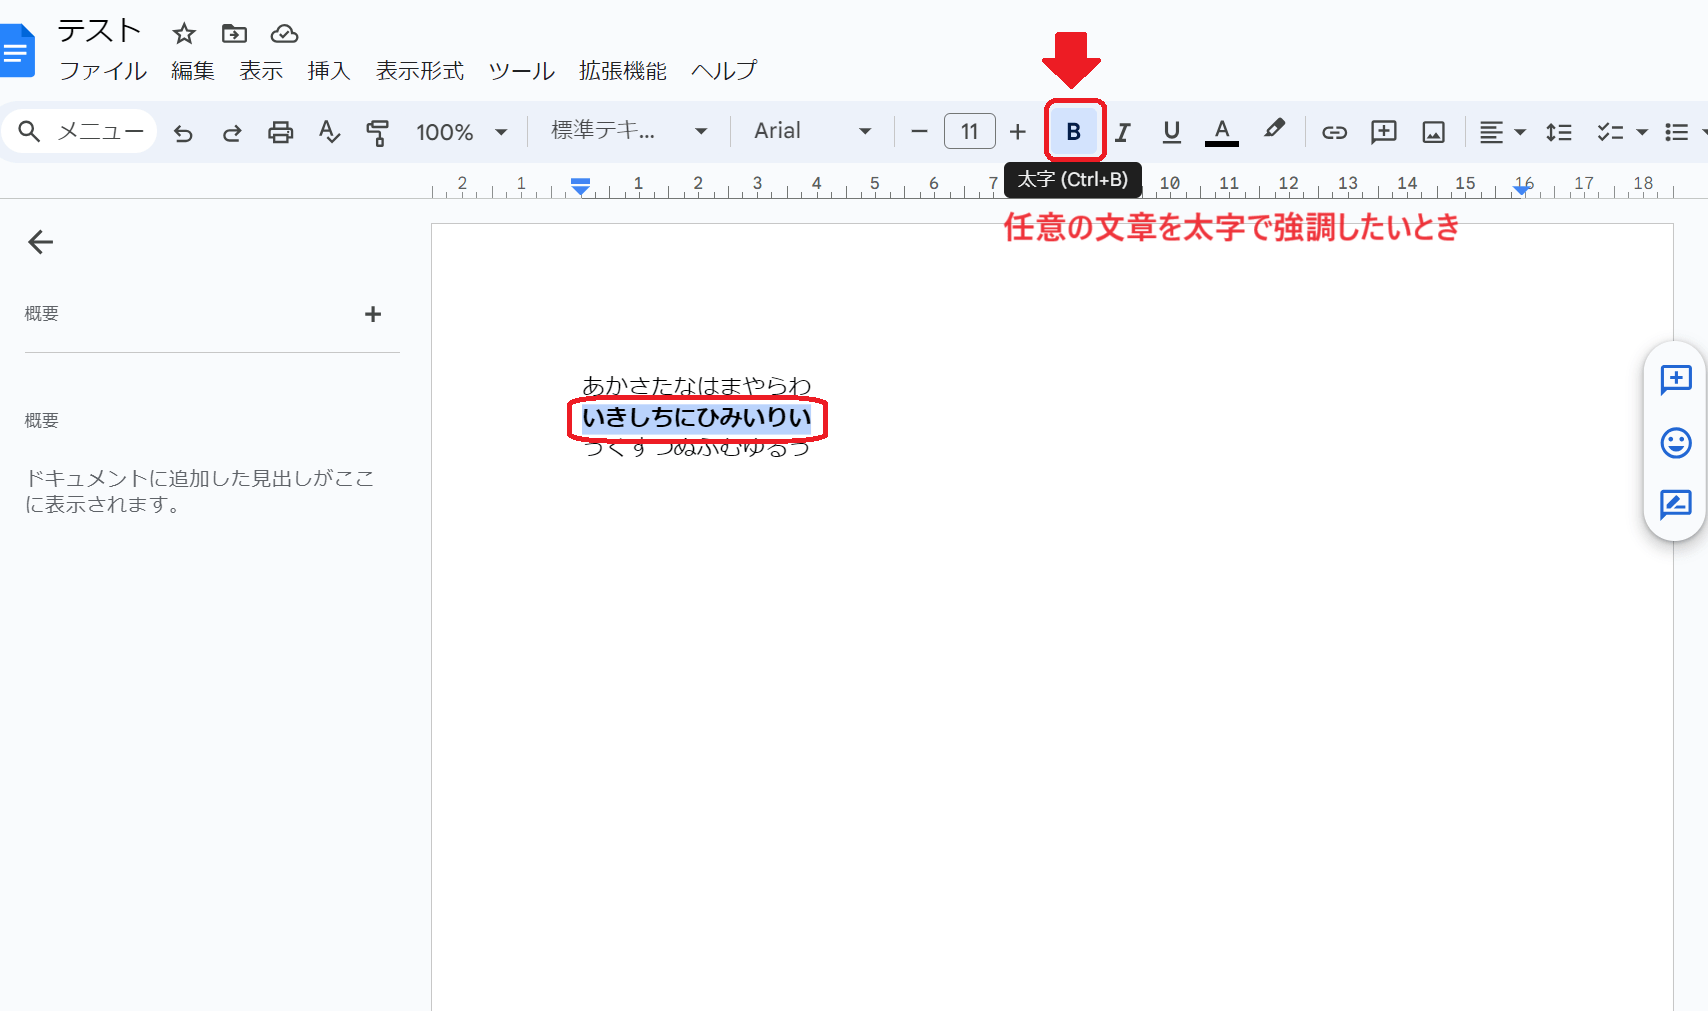Viewport: 1708px width, 1011px height.
Task: Click the insert image icon
Action: 1433,132
